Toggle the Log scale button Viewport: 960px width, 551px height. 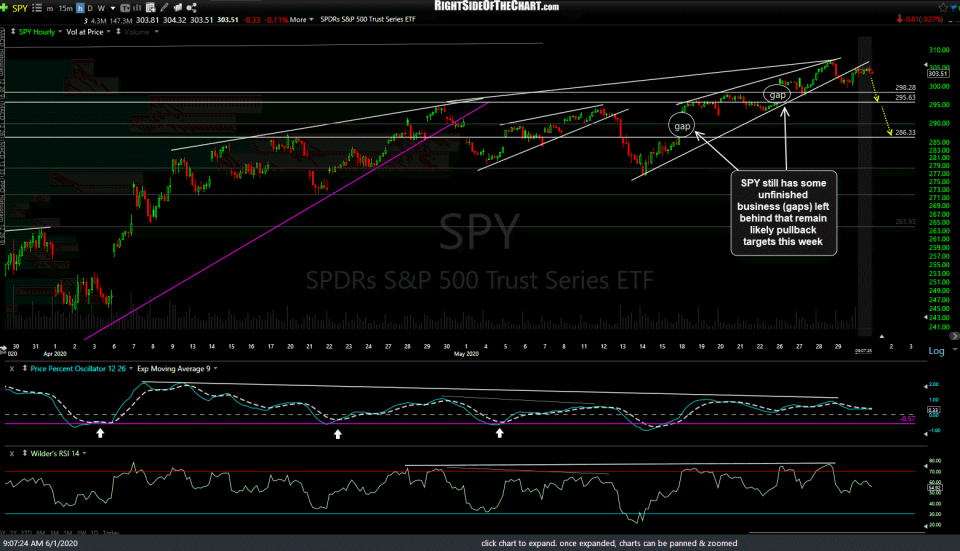click(x=936, y=351)
